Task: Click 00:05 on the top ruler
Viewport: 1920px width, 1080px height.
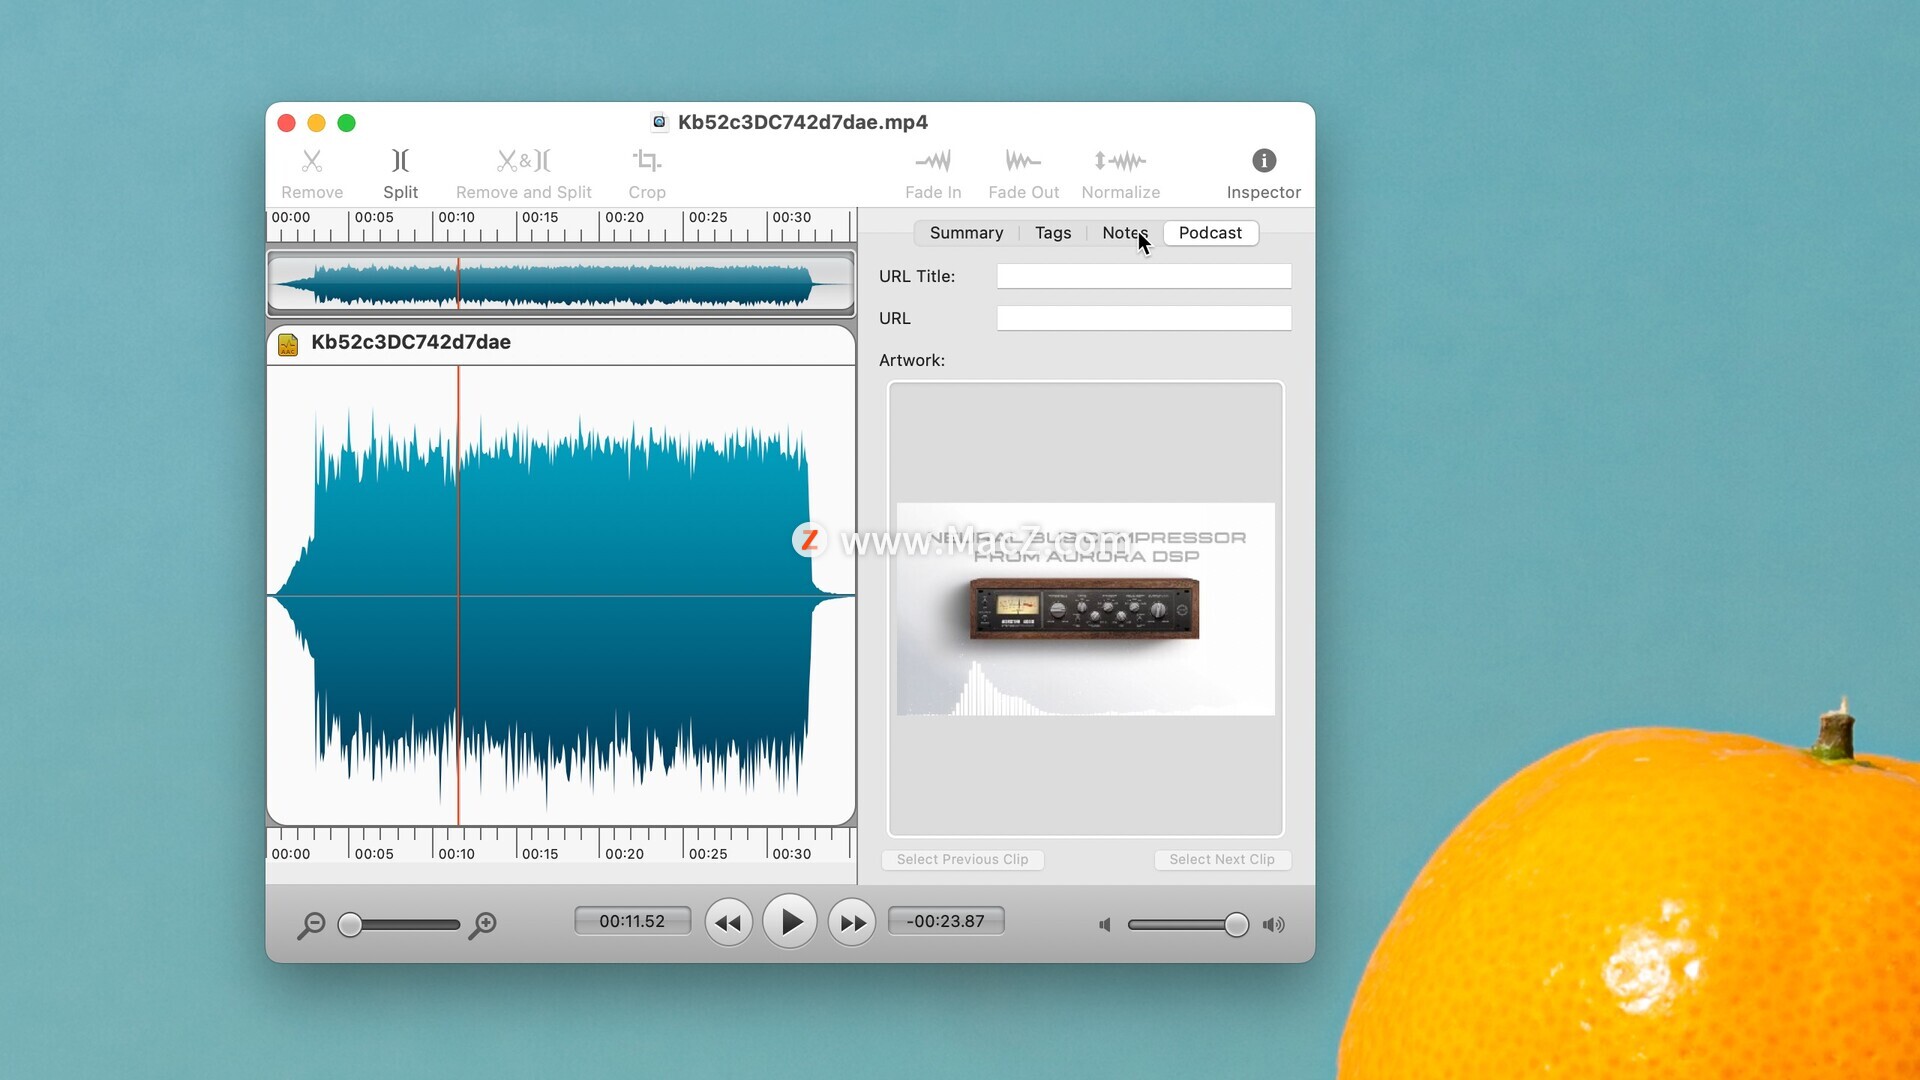Action: 374,218
